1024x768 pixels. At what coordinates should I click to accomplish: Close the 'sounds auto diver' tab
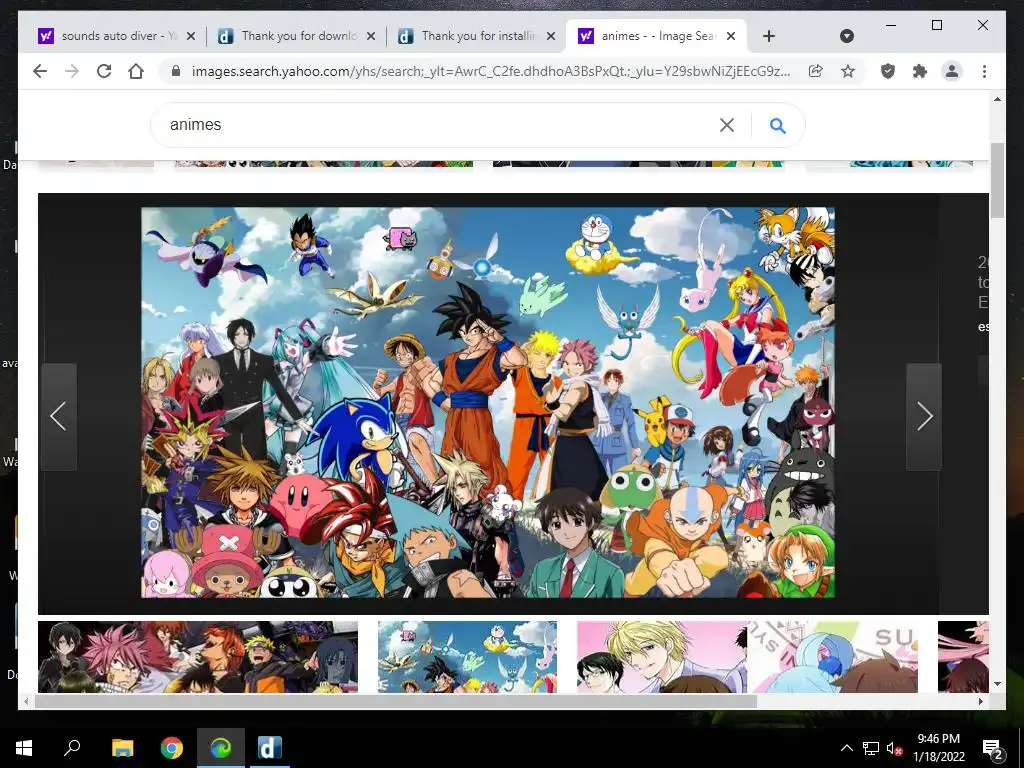(x=191, y=36)
